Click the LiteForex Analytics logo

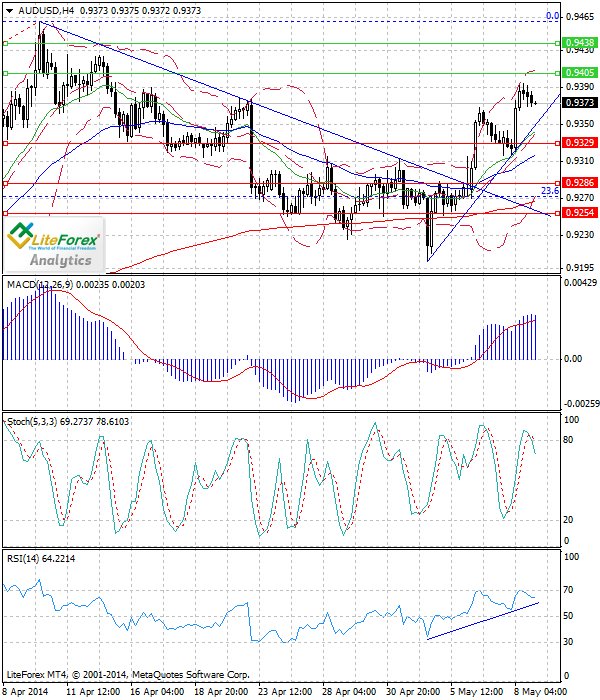coord(54,245)
